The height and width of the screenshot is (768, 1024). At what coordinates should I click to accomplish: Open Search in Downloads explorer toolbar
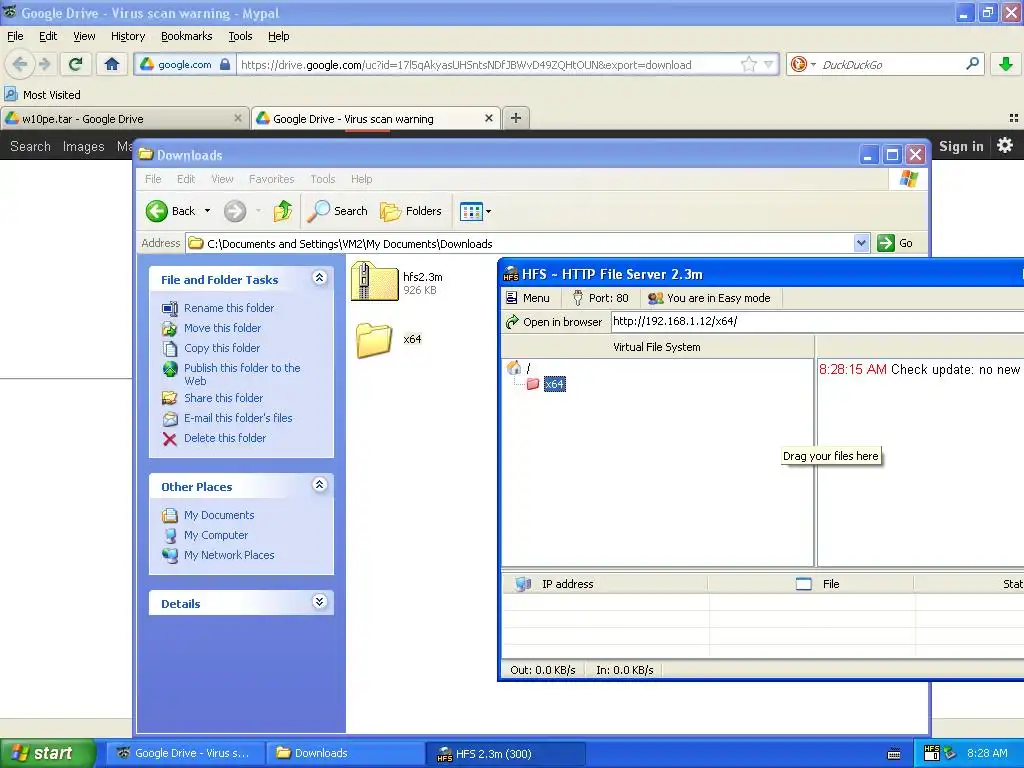pyautogui.click(x=338, y=211)
